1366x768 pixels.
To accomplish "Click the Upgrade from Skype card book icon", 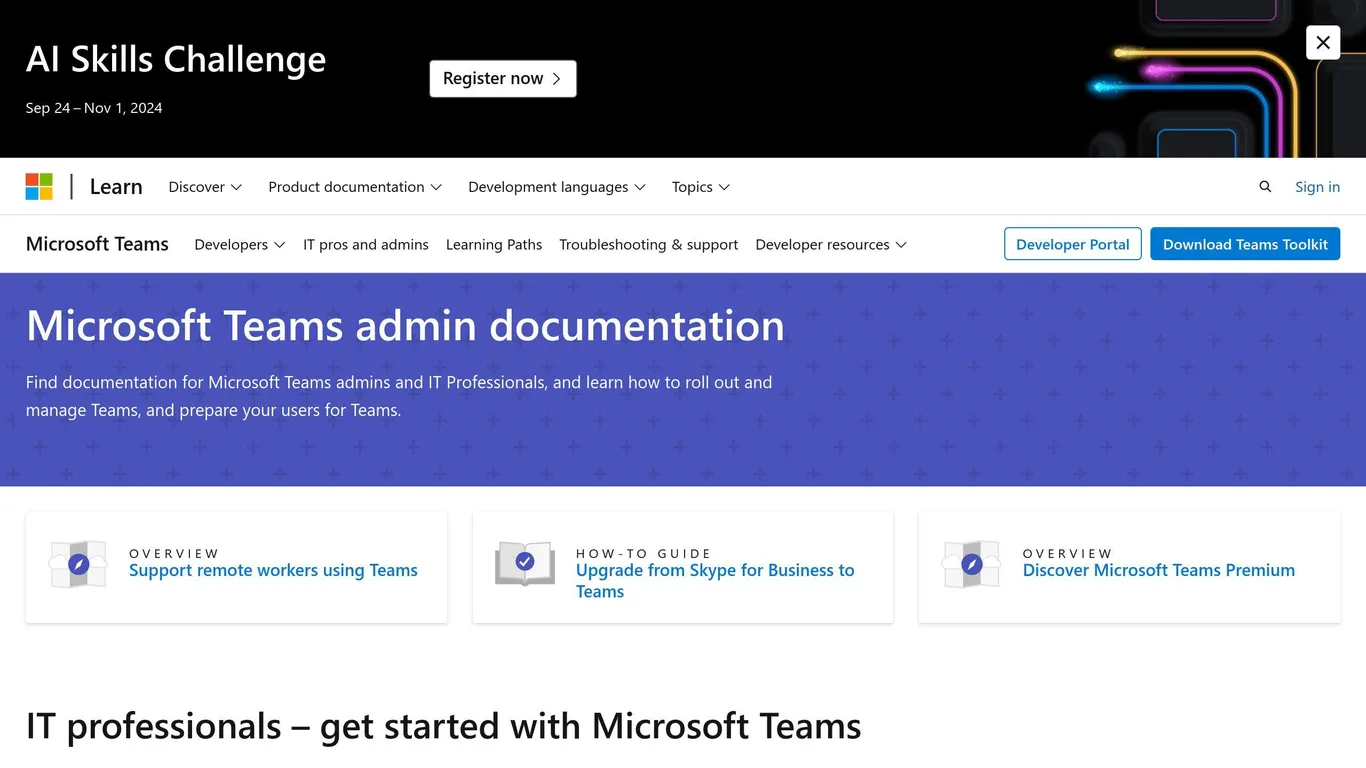I will [525, 564].
